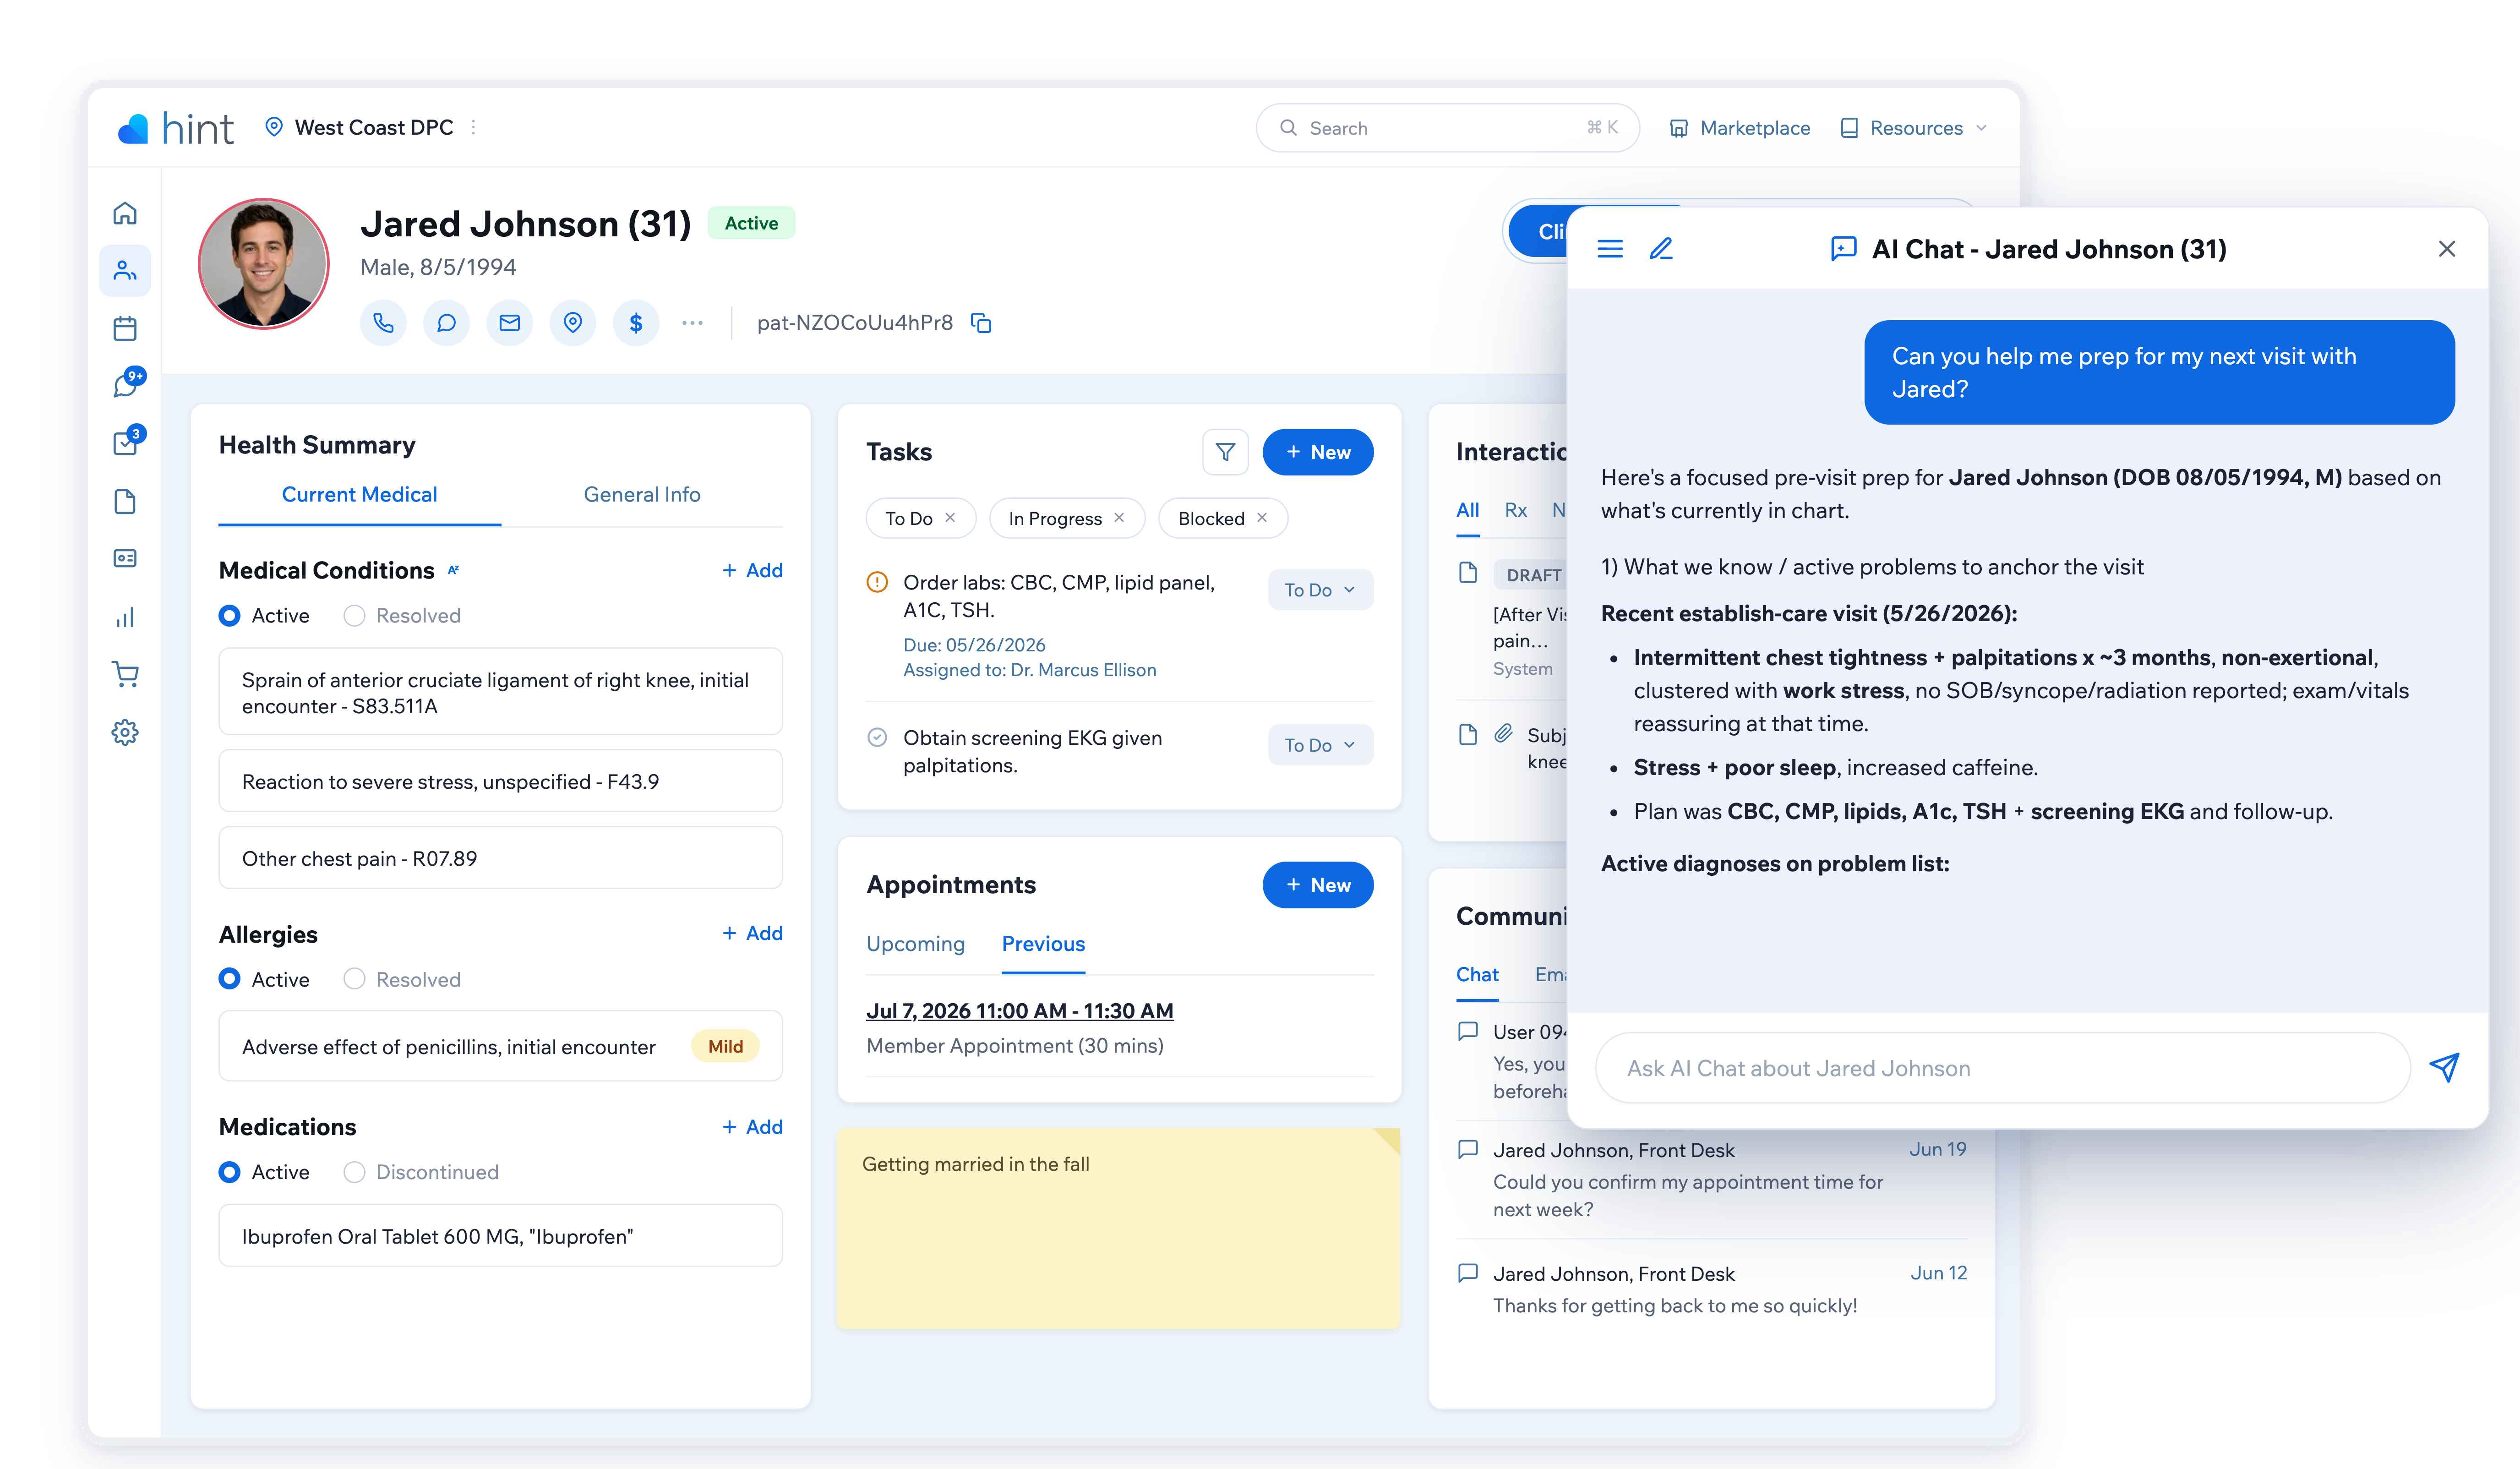Call patient using the phone icon
Image resolution: width=2520 pixels, height=1469 pixels.
[x=383, y=323]
